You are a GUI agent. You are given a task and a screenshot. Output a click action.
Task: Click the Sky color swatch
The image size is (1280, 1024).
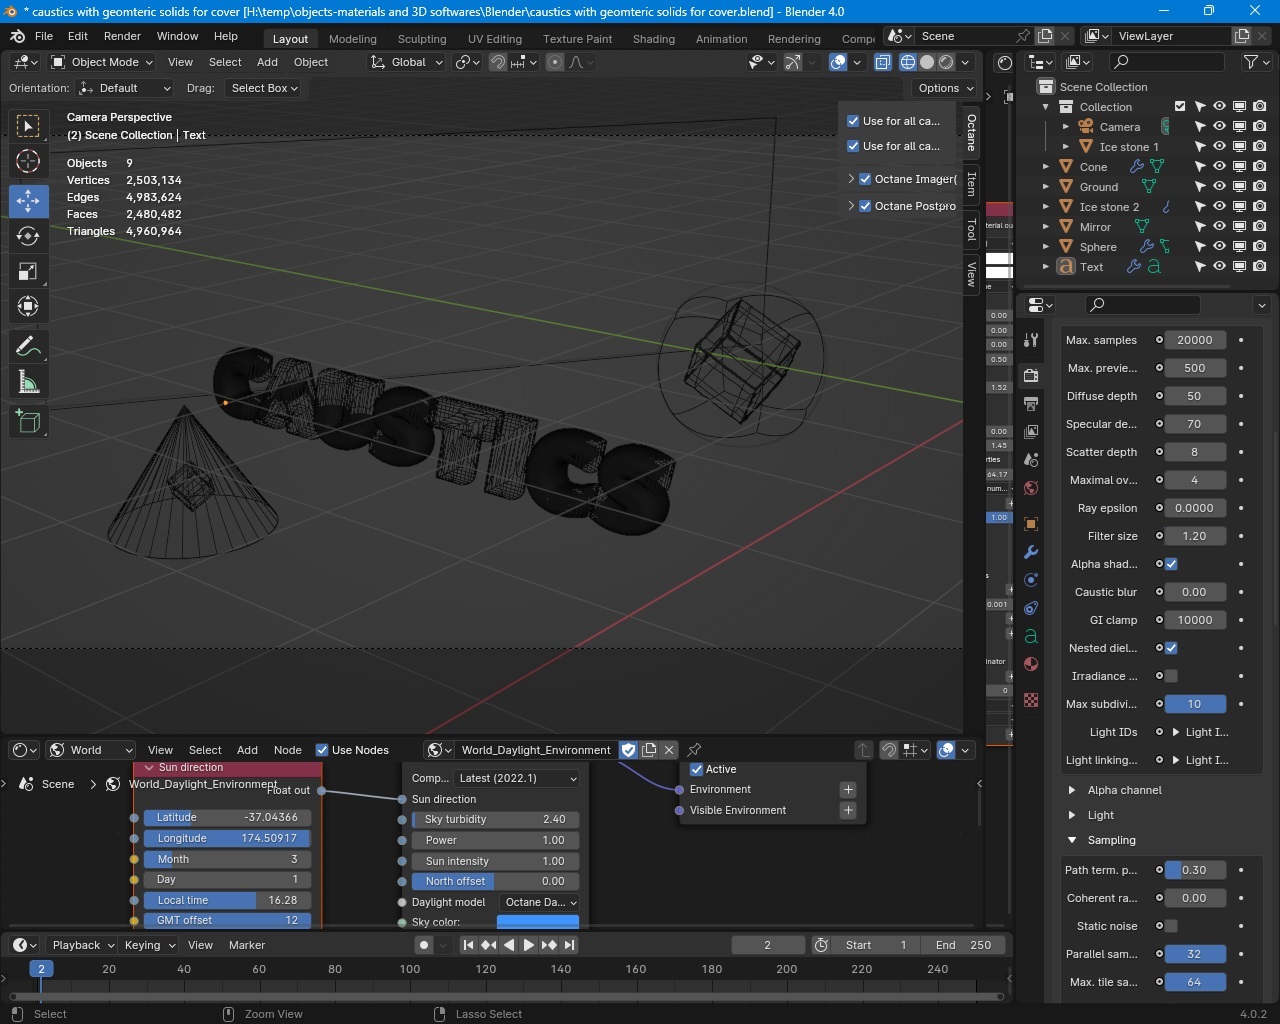coord(537,922)
